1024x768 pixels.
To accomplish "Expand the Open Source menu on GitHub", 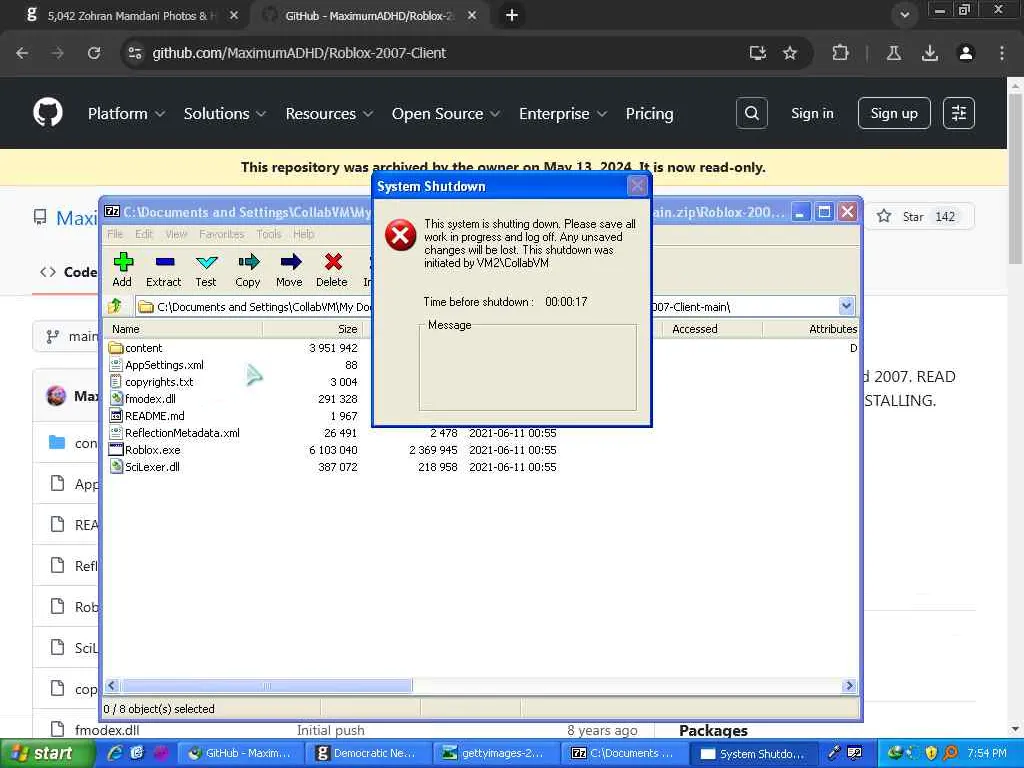I will (x=446, y=114).
